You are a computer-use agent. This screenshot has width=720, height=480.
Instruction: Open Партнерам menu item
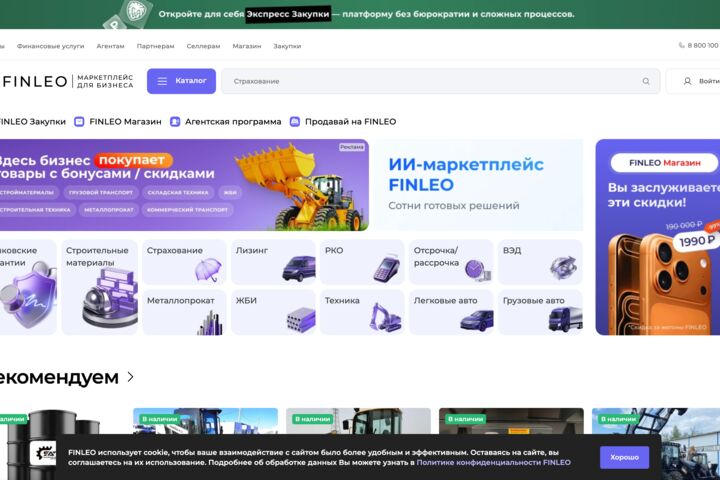click(155, 46)
